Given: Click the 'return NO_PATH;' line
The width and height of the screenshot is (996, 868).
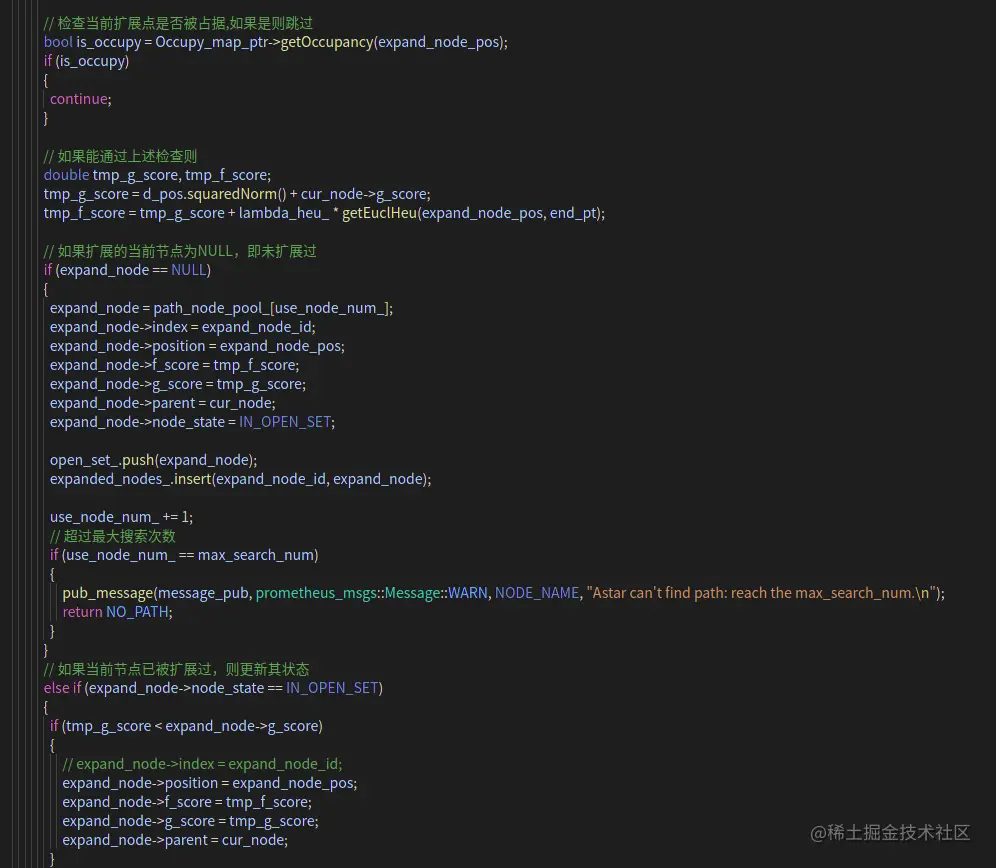Looking at the screenshot, I should (x=117, y=612).
